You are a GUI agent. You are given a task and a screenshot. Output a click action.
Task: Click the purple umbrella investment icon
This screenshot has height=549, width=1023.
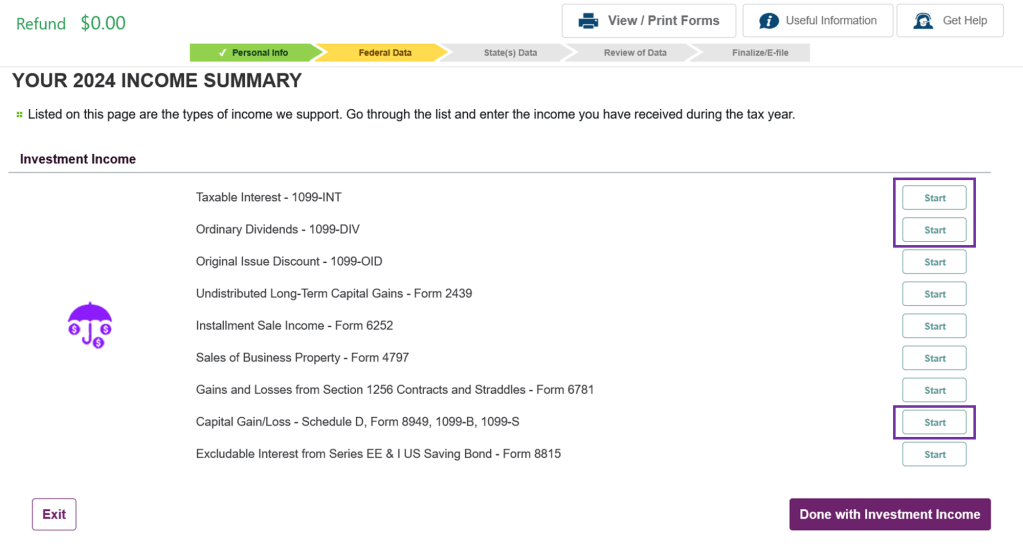[90, 325]
